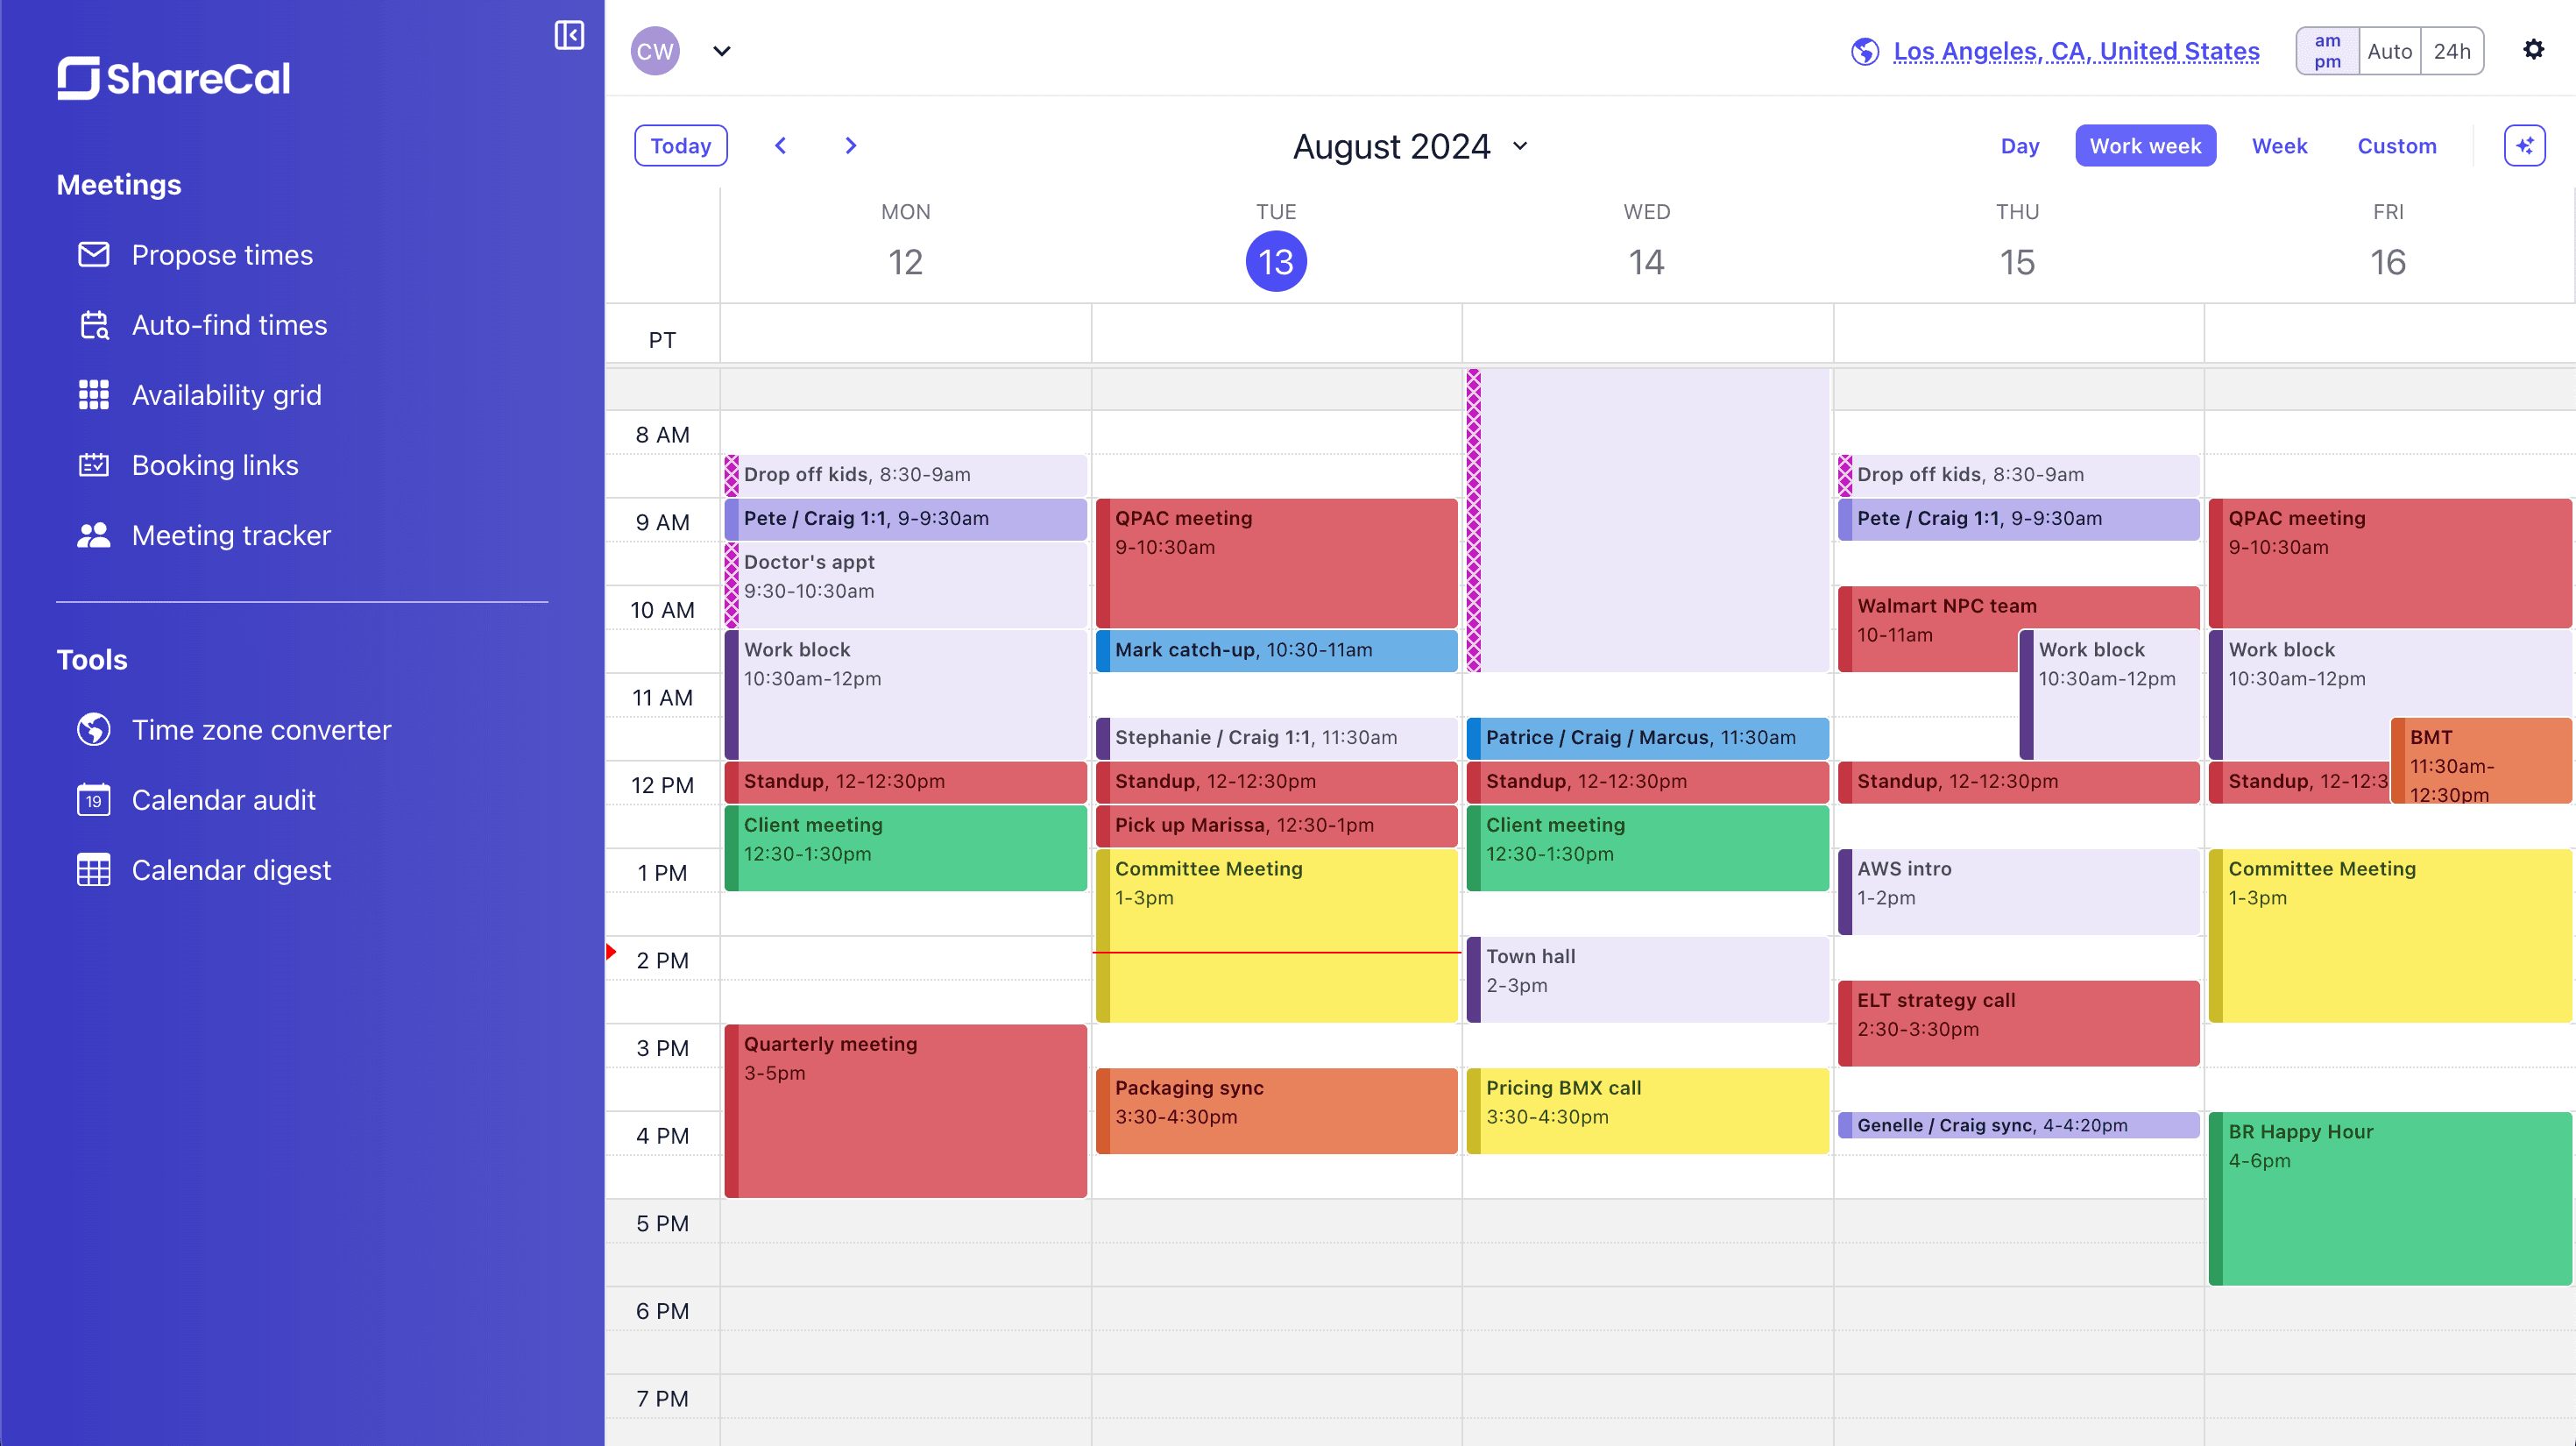Collapse the sidebar panel icon

(569, 36)
